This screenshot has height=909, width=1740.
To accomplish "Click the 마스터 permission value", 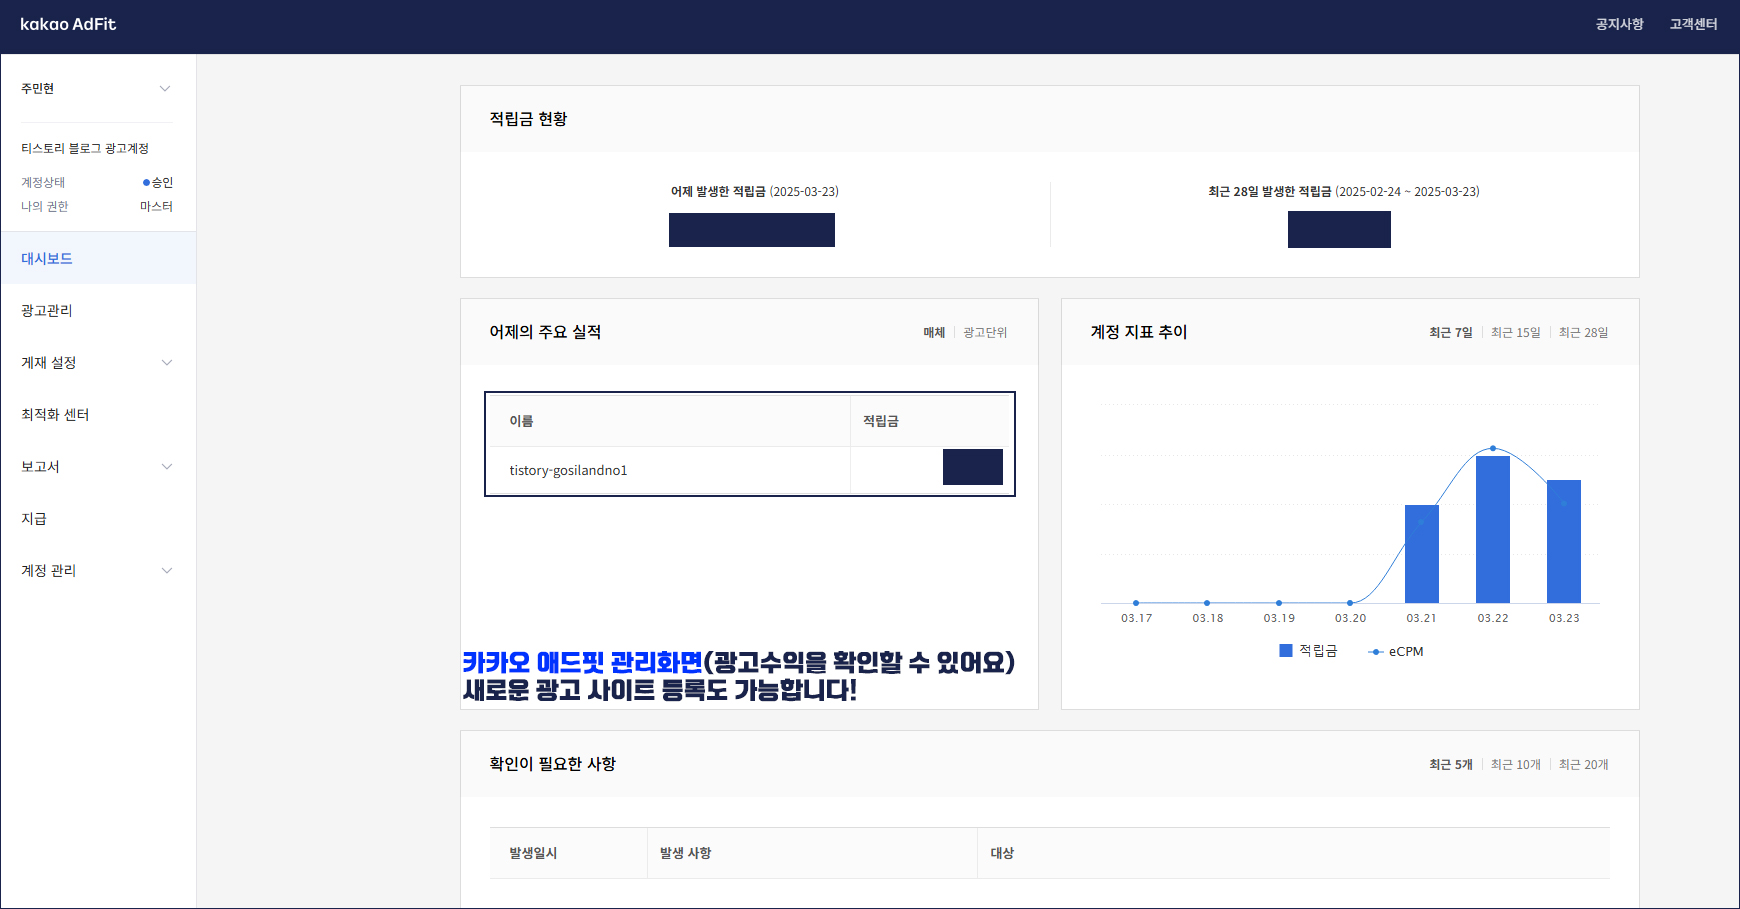I will 157,206.
